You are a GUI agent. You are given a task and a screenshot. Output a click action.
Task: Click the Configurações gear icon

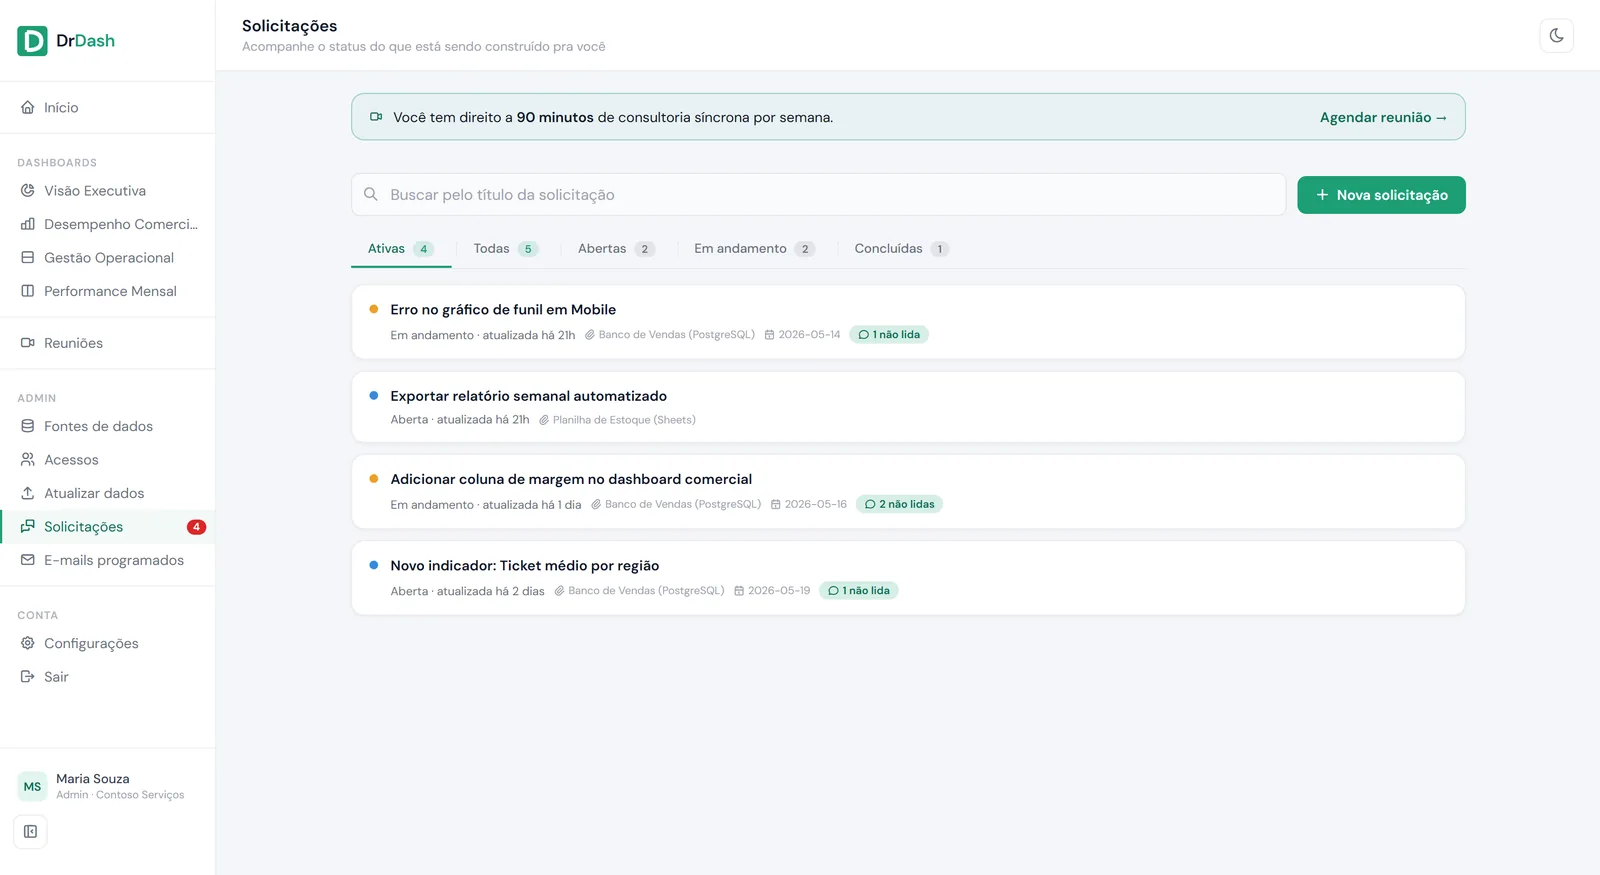[x=28, y=643]
